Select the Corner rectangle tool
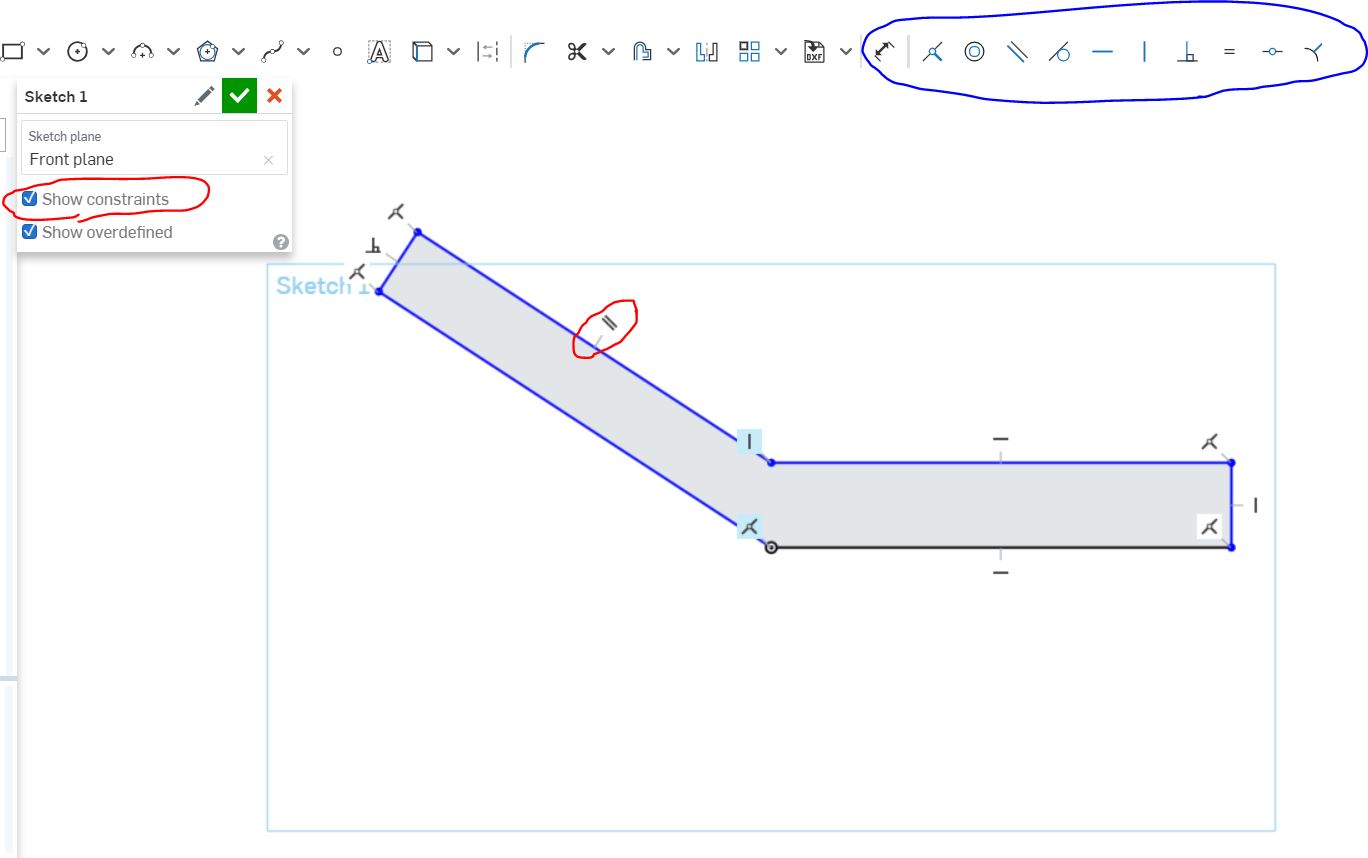This screenshot has height=858, width=1368. pyautogui.click(x=13, y=48)
